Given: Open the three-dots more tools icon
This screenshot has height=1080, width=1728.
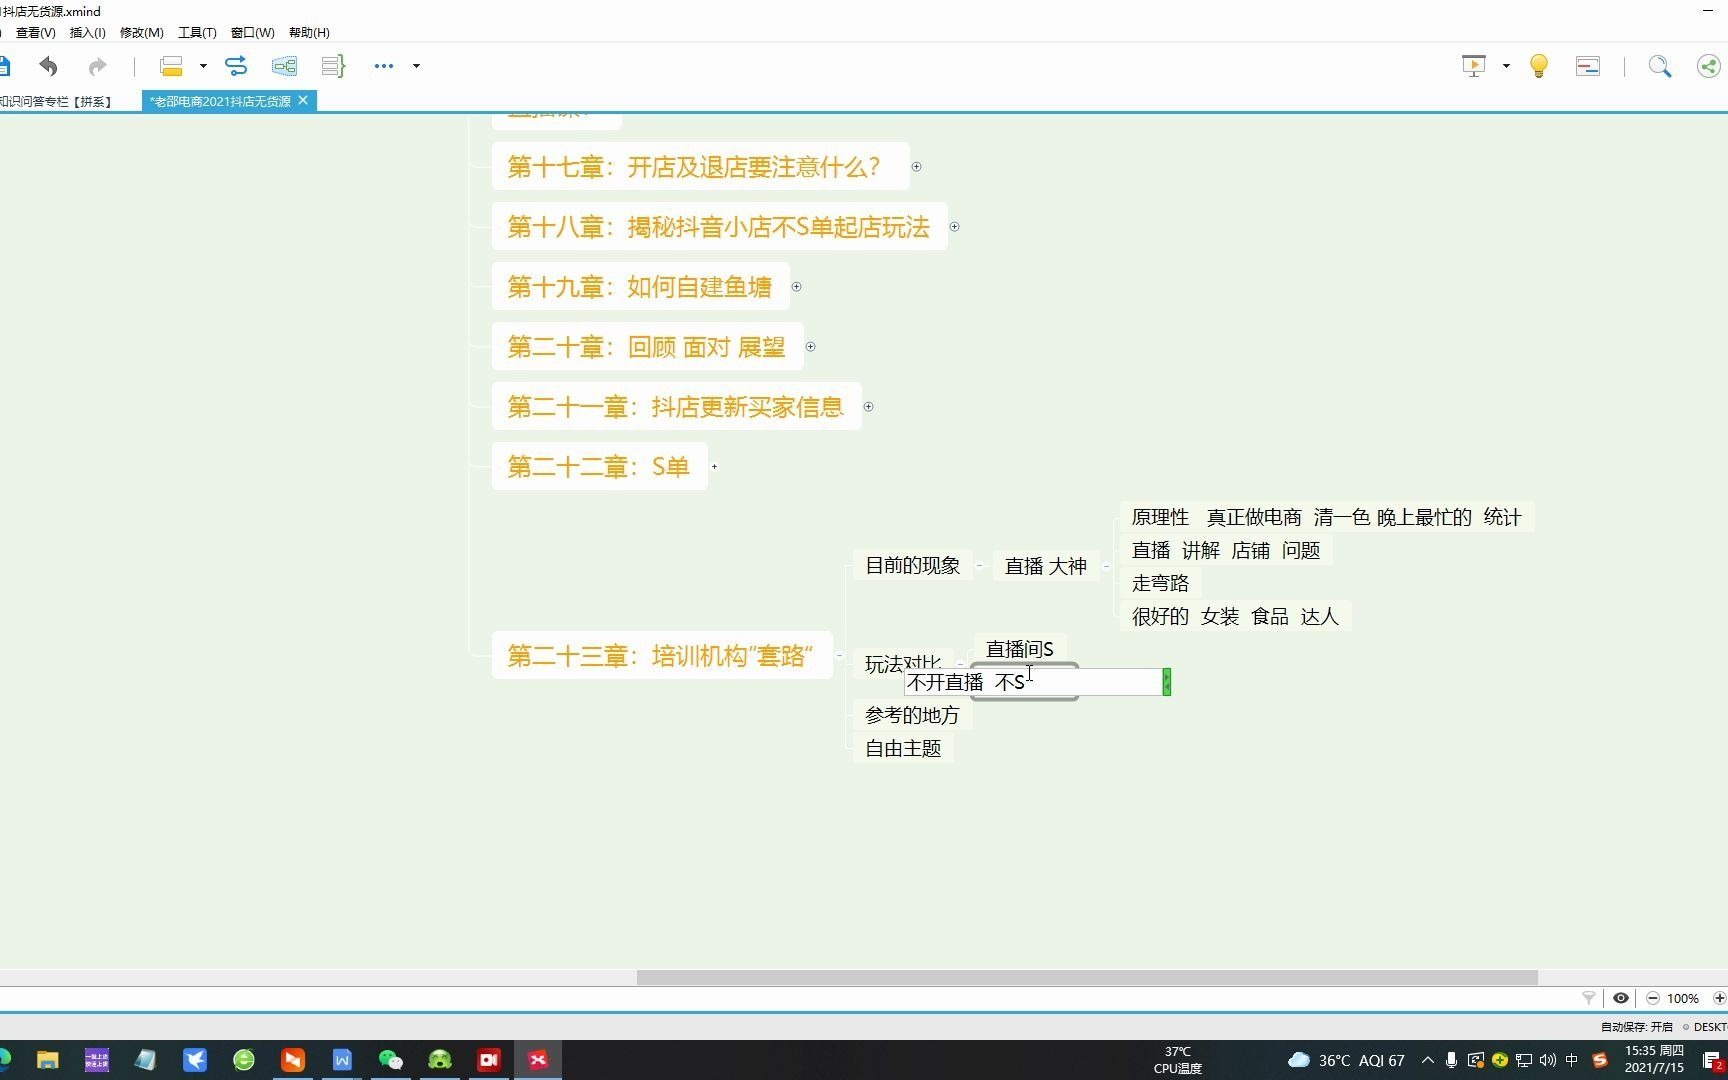Looking at the screenshot, I should (x=384, y=66).
